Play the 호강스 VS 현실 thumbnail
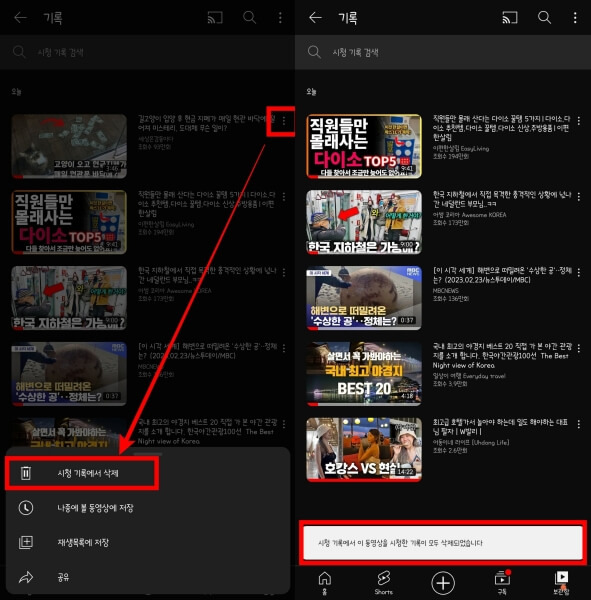591x600 pixels. pyautogui.click(x=364, y=449)
